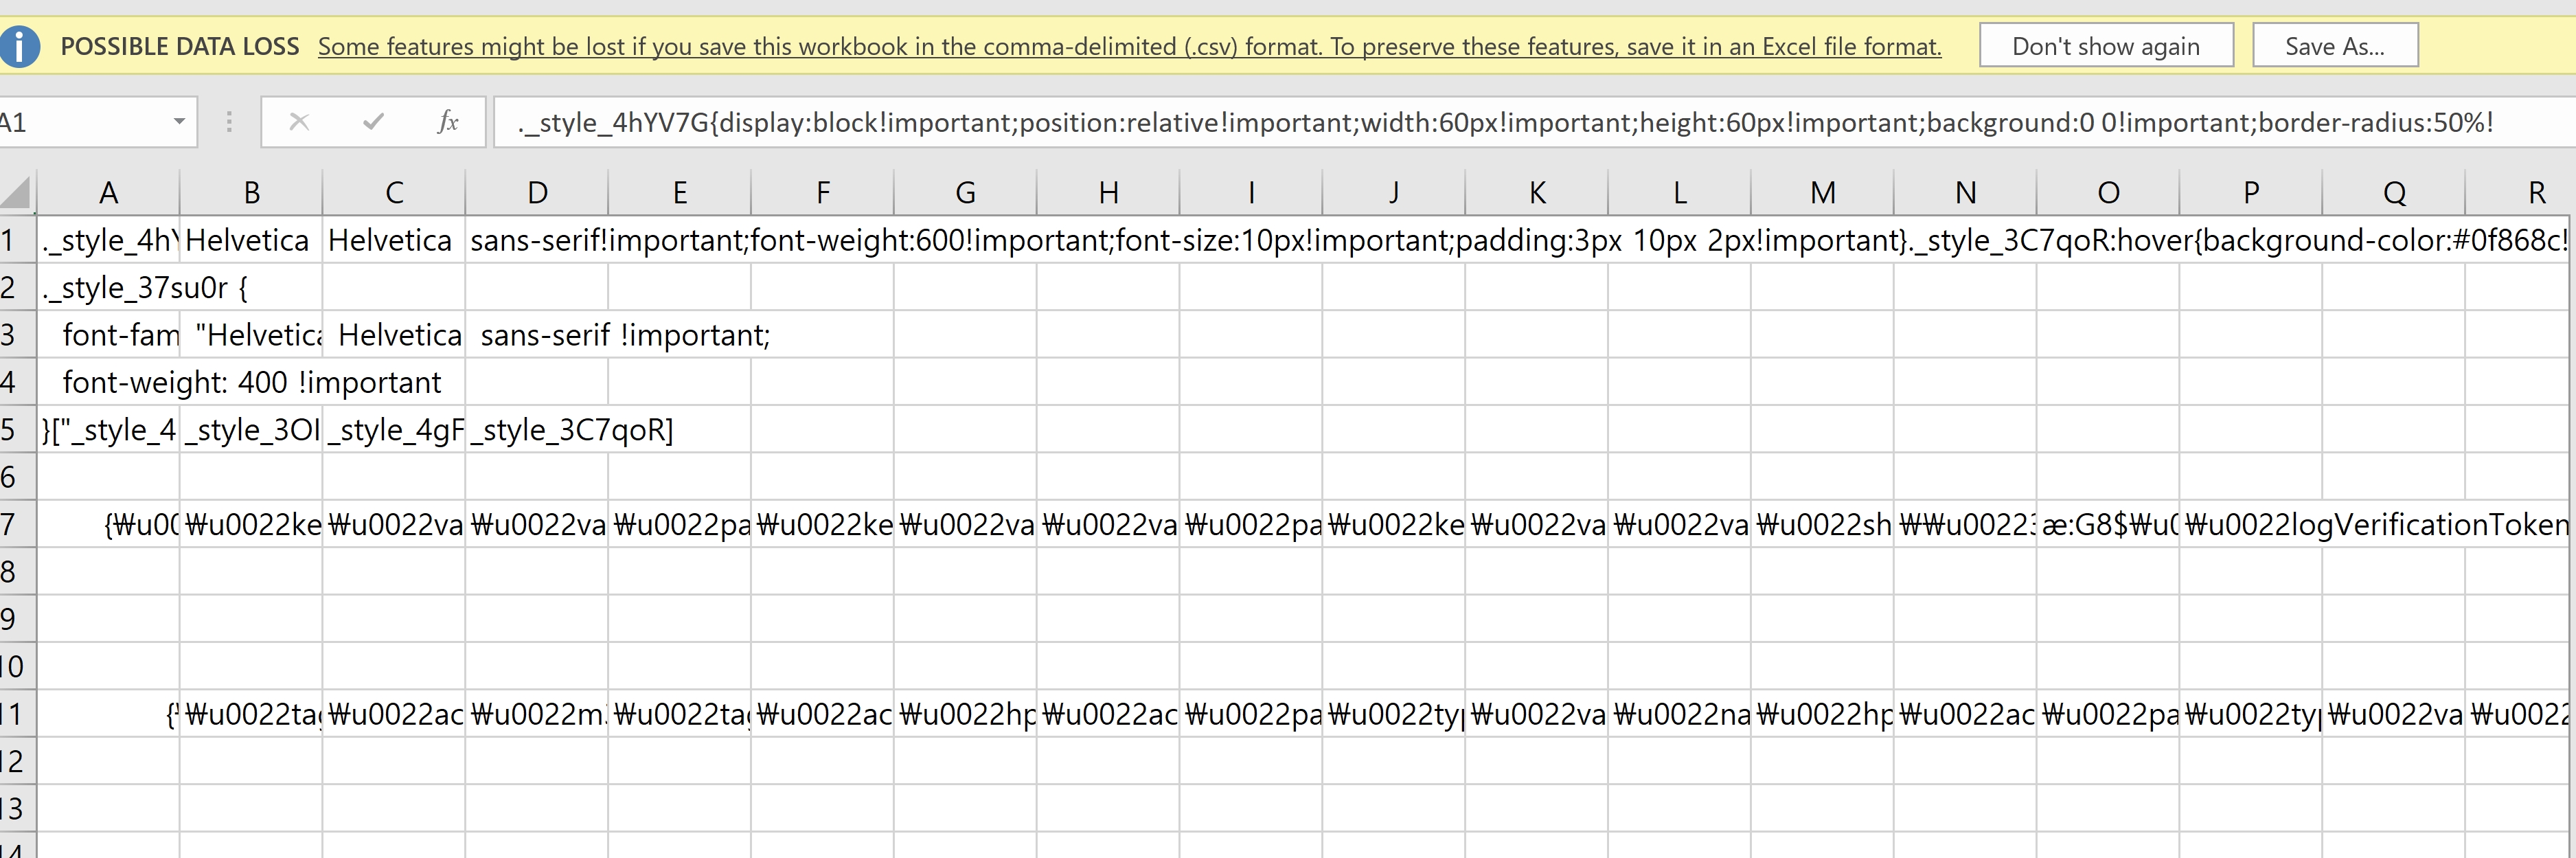This screenshot has width=2576, height=858.
Task: Click cell B5 with _style_3Ol
Action: [251, 430]
